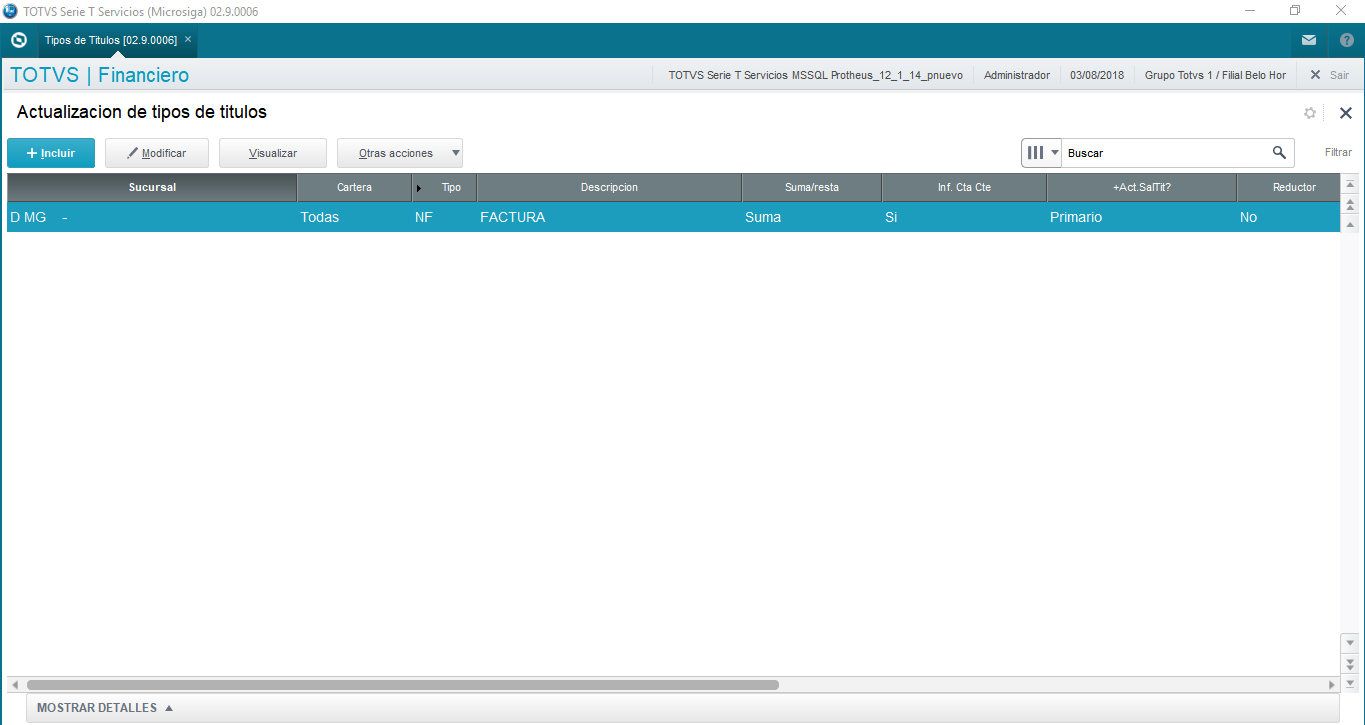This screenshot has height=725, width=1365.
Task: Jump to last record arrow in grid scrollbar
Action: [x=1350, y=682]
